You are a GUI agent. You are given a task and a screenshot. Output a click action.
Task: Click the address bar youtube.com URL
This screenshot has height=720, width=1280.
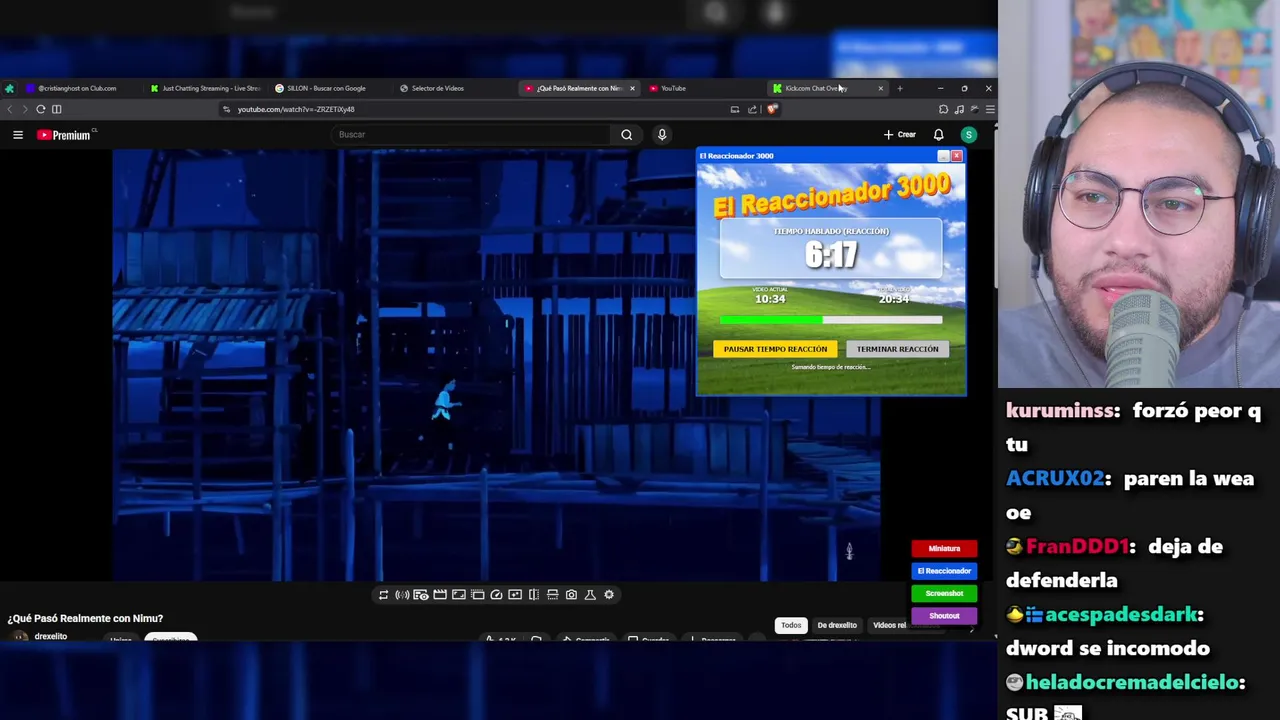296,109
